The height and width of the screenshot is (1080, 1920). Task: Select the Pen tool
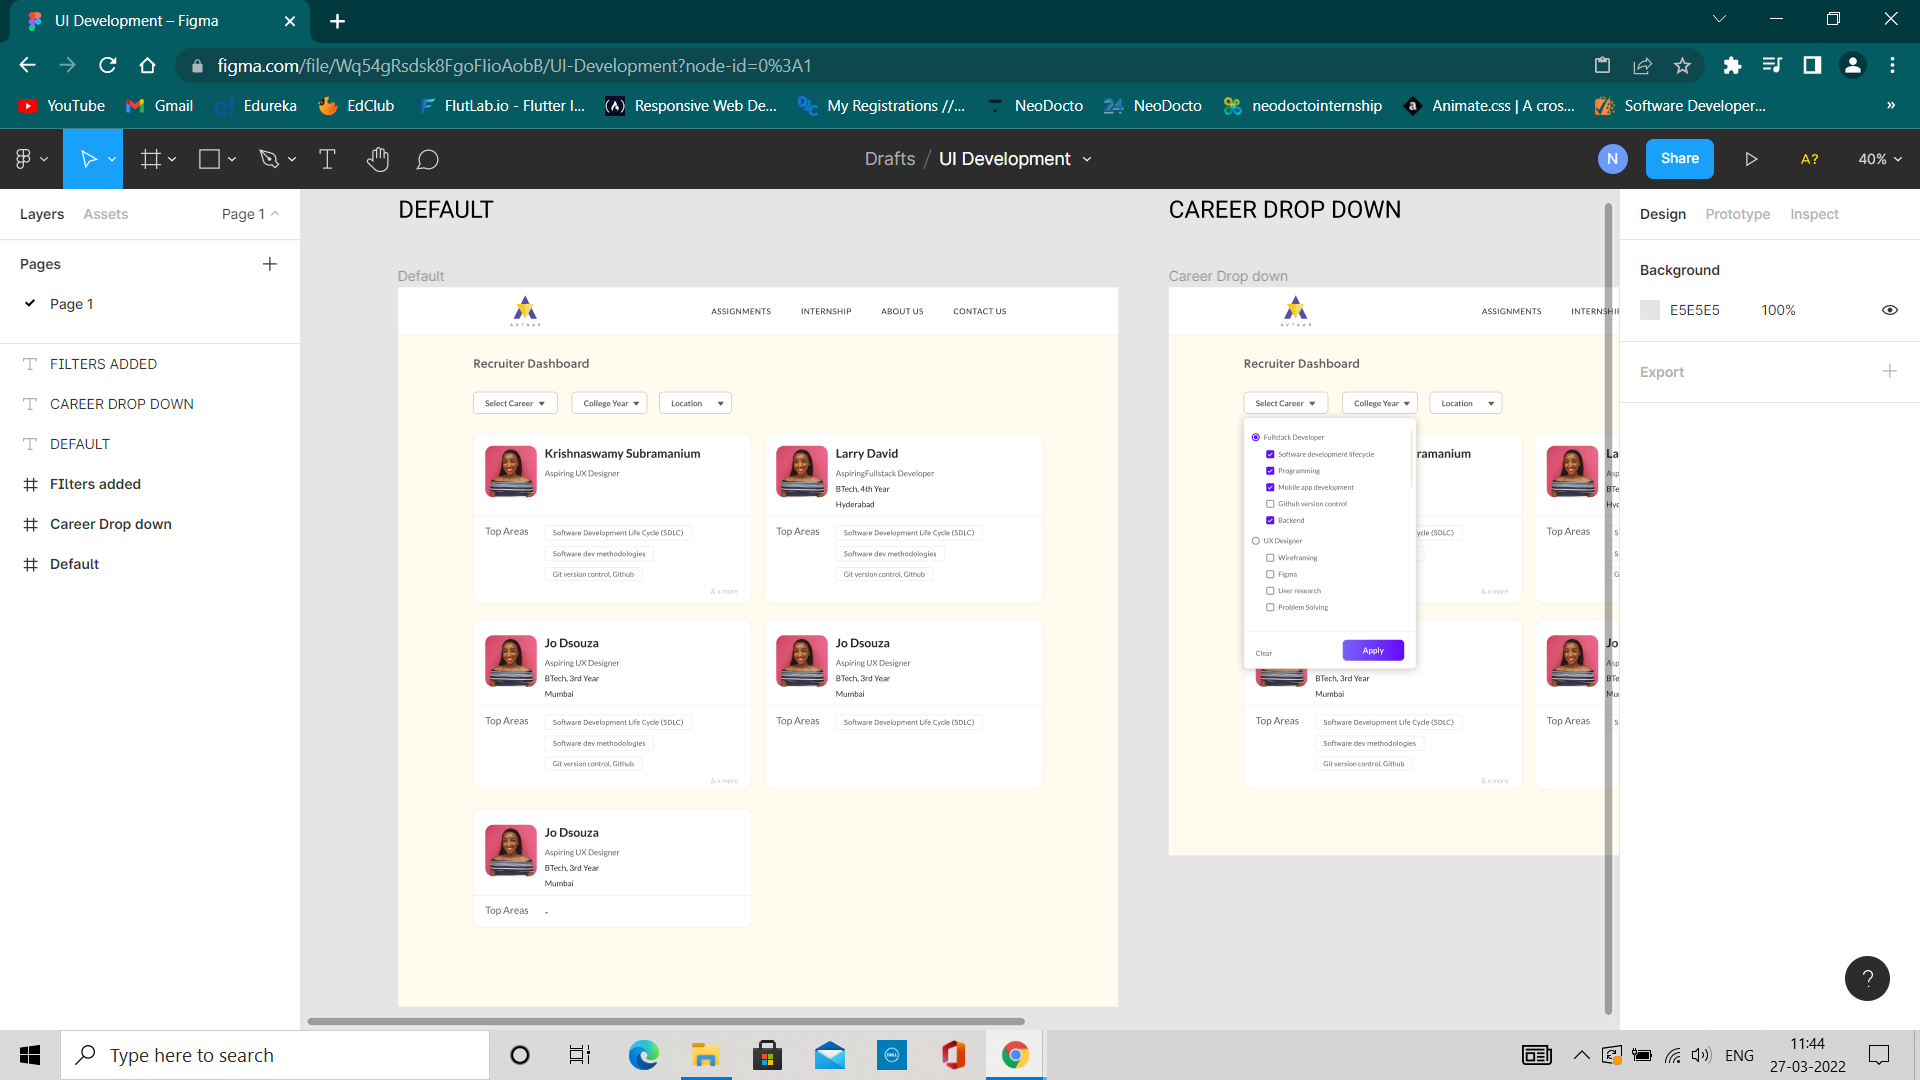click(268, 159)
